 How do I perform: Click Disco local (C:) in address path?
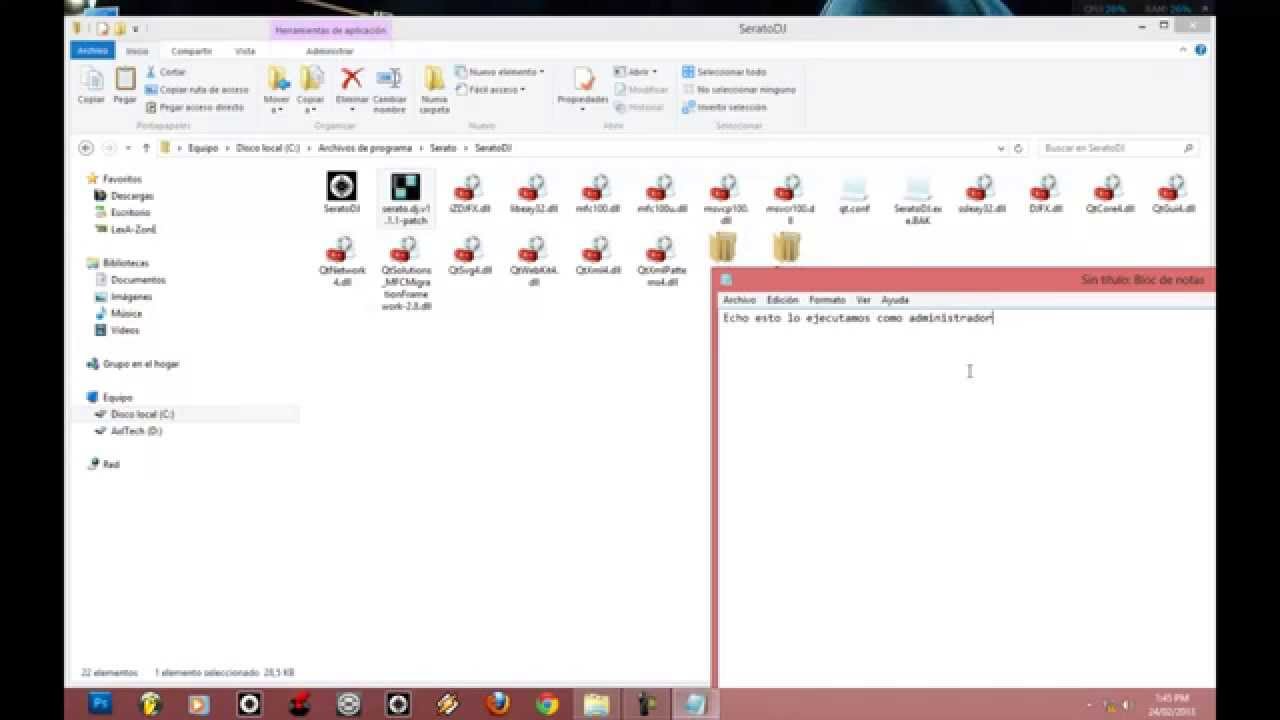tap(268, 148)
